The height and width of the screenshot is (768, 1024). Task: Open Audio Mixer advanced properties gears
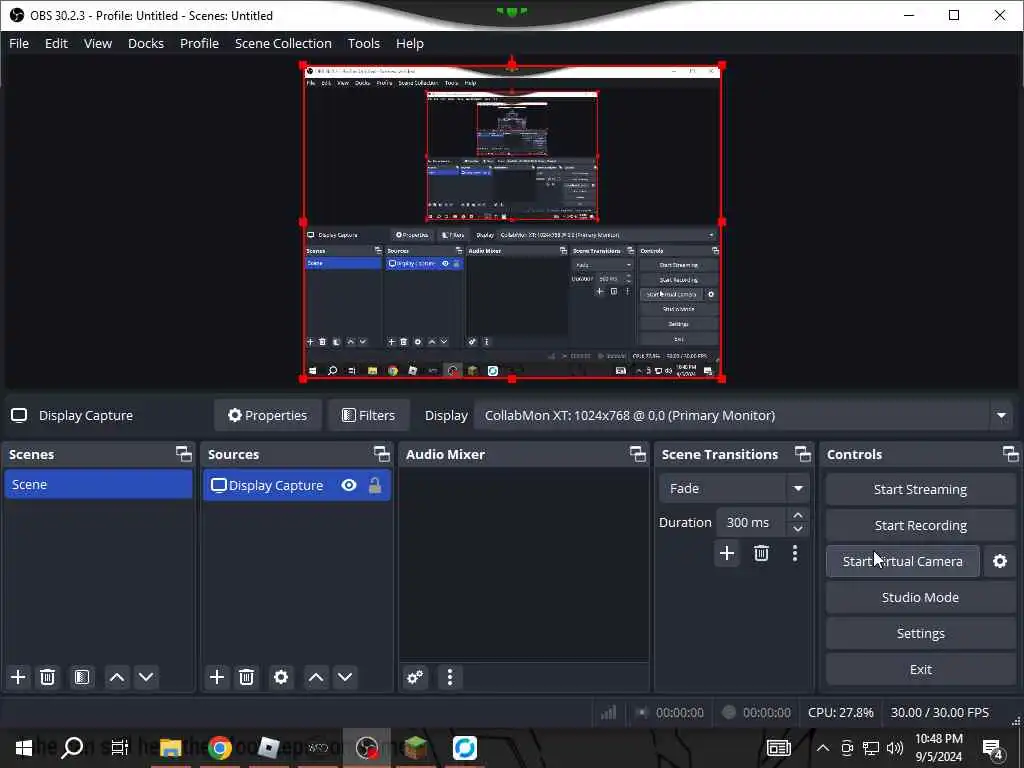(x=415, y=677)
